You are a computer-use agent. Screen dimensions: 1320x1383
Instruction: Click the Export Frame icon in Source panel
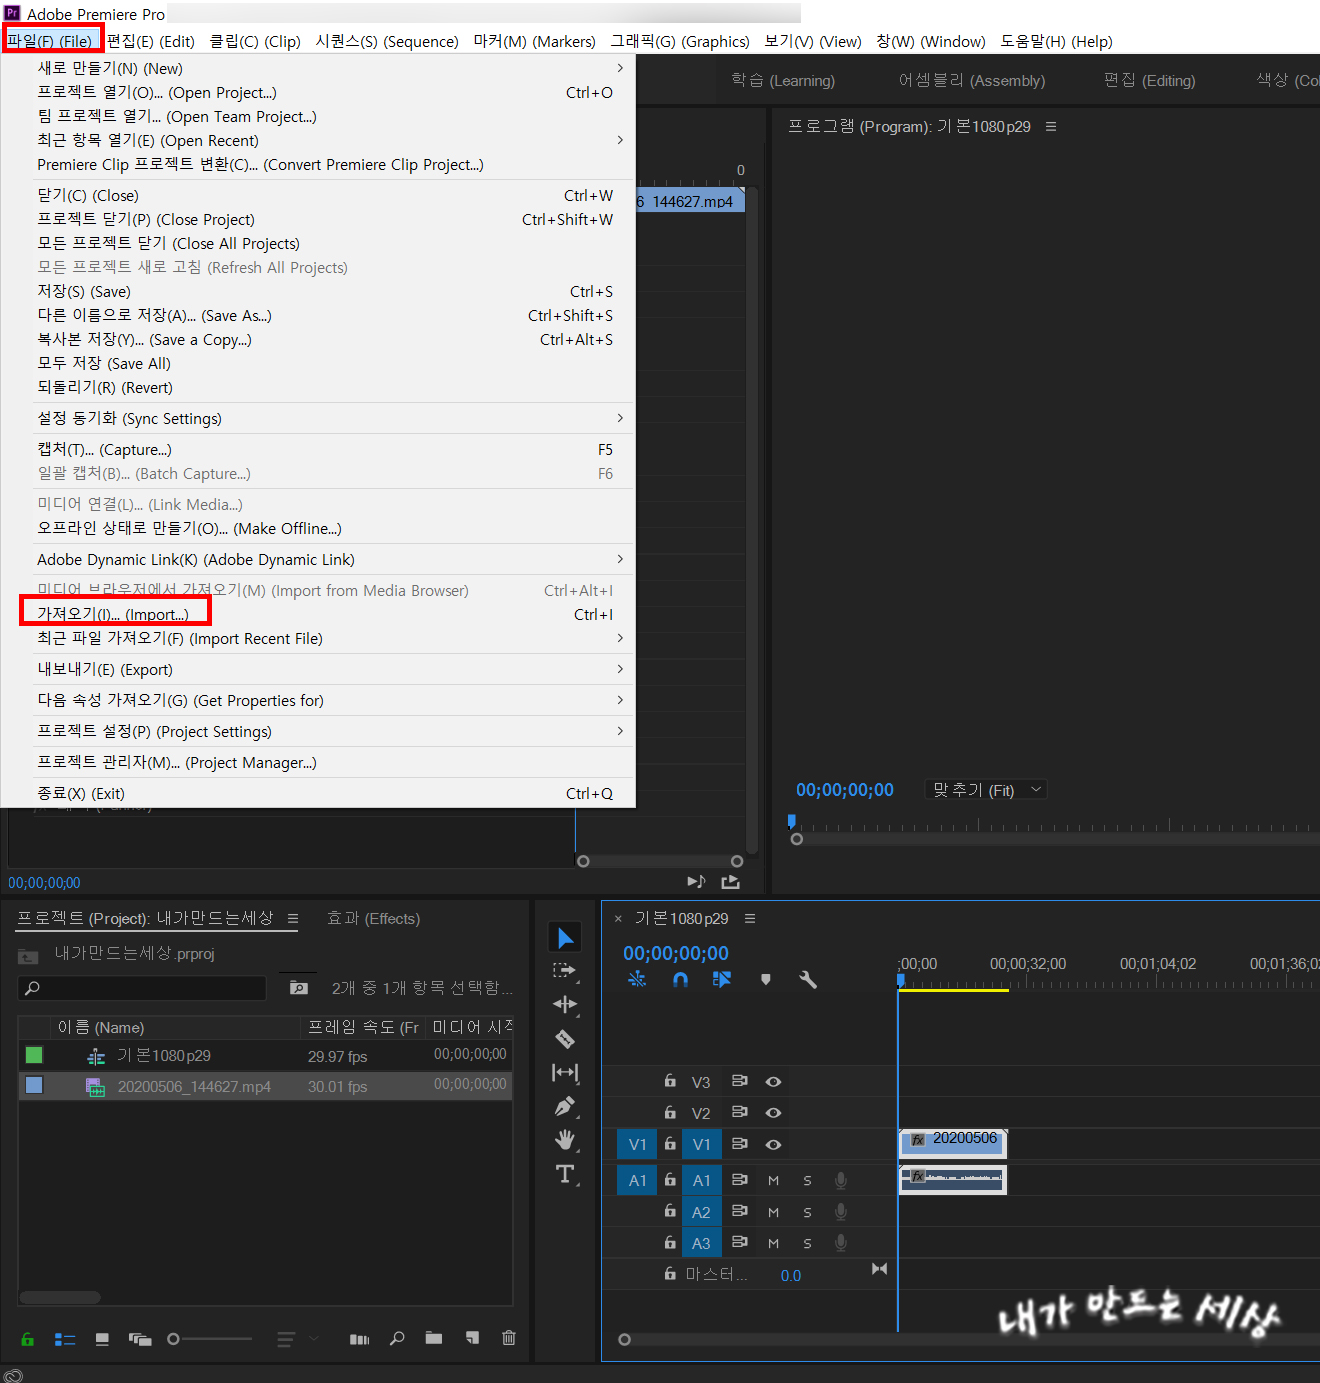tap(730, 881)
